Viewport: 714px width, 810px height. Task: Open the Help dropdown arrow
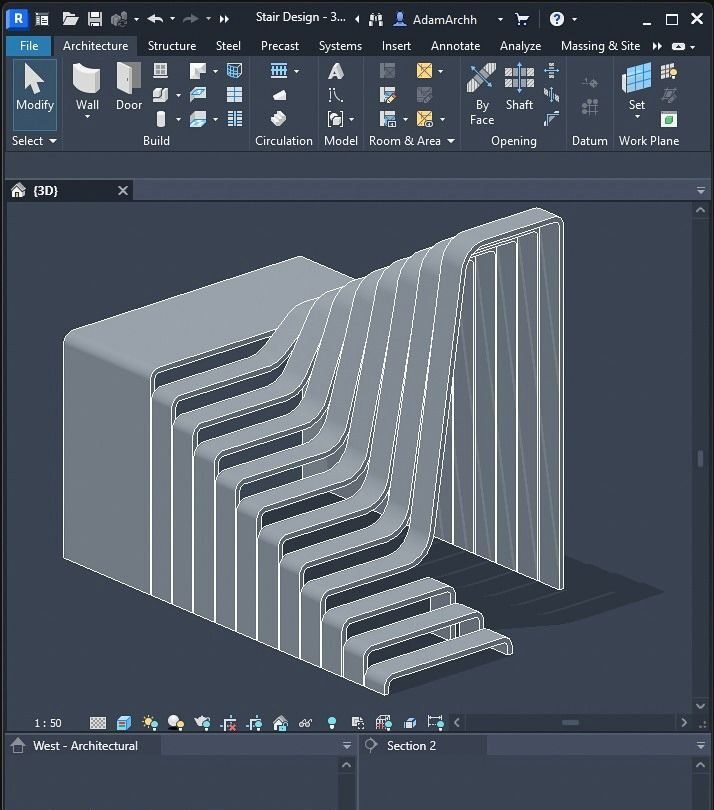point(575,19)
